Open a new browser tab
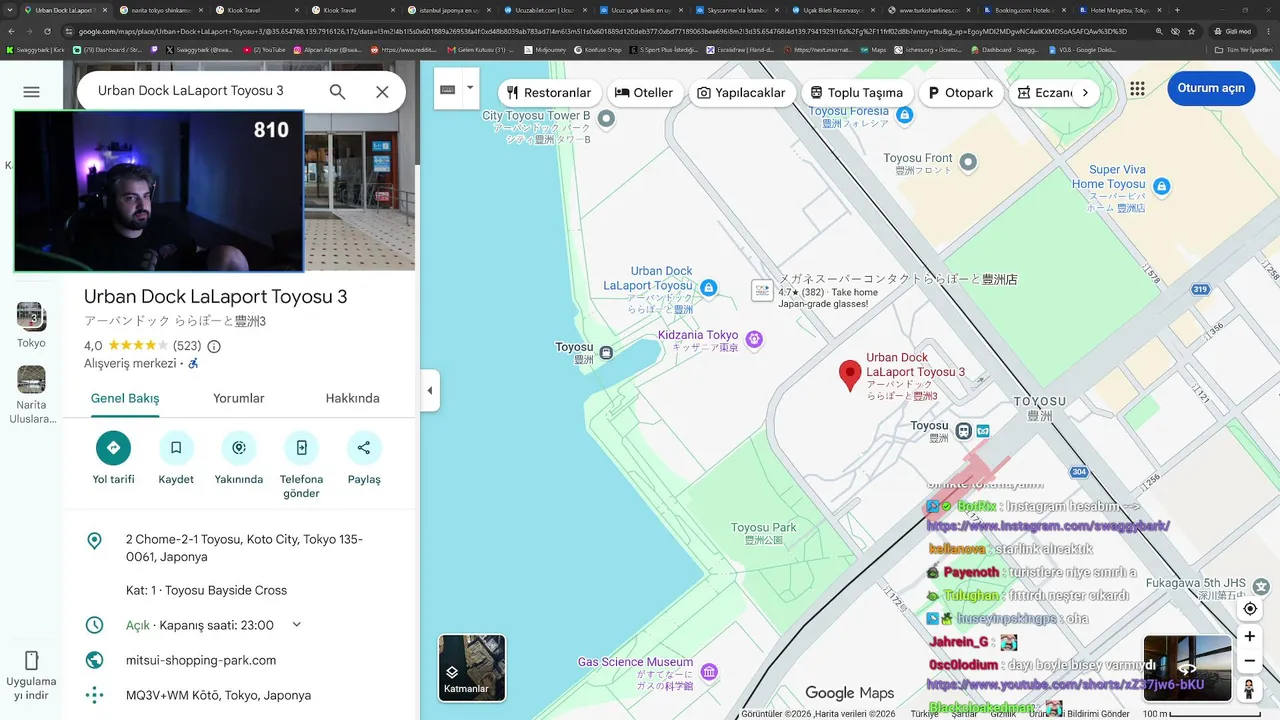The width and height of the screenshot is (1280, 720). 1177,10
